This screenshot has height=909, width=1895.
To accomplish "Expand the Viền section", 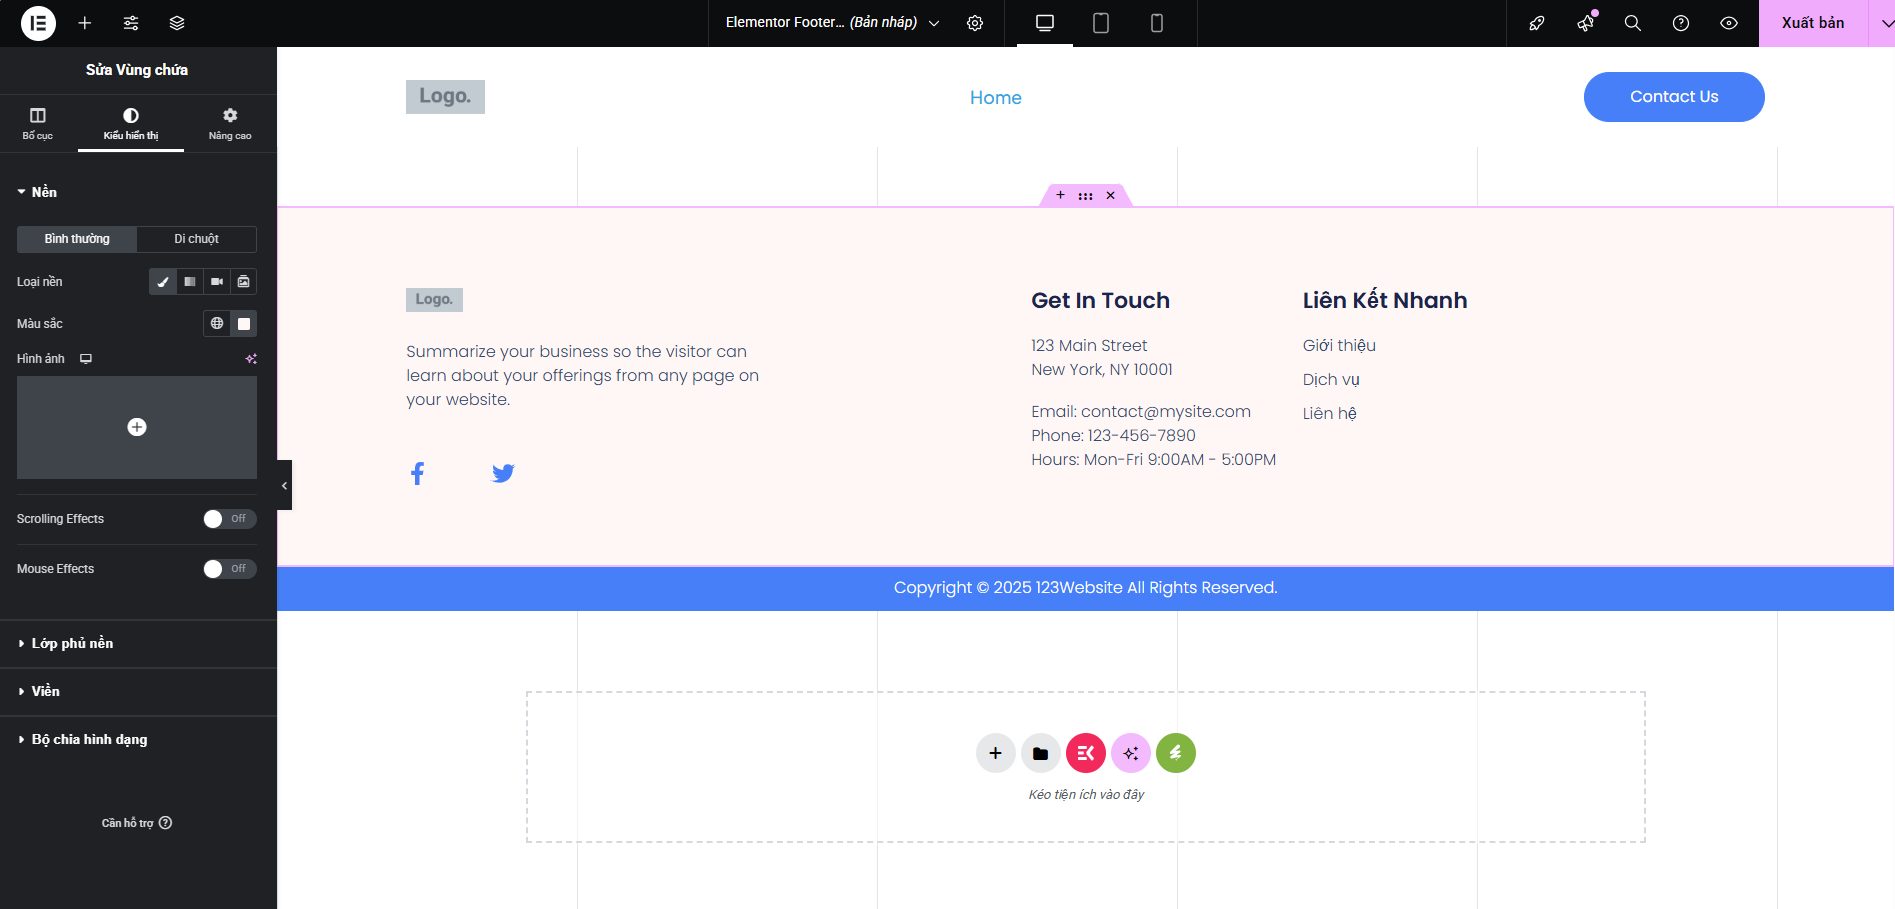I will pyautogui.click(x=45, y=691).
